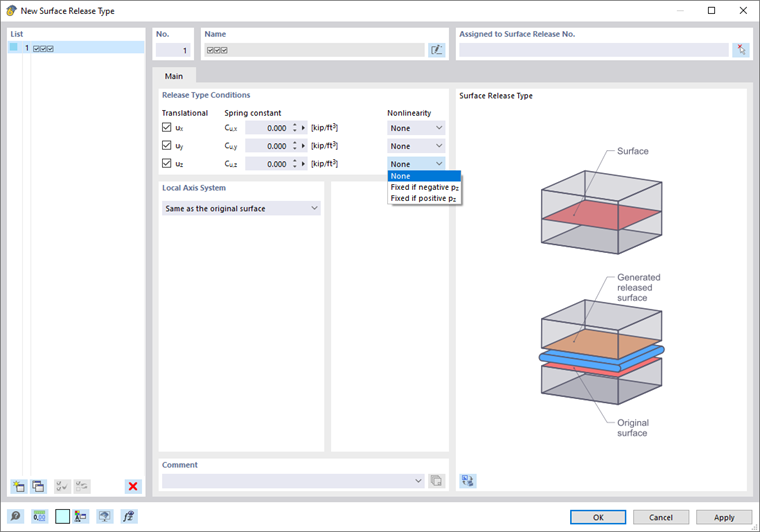Open the search magnifier icon in the bottom toolbar

click(16, 516)
